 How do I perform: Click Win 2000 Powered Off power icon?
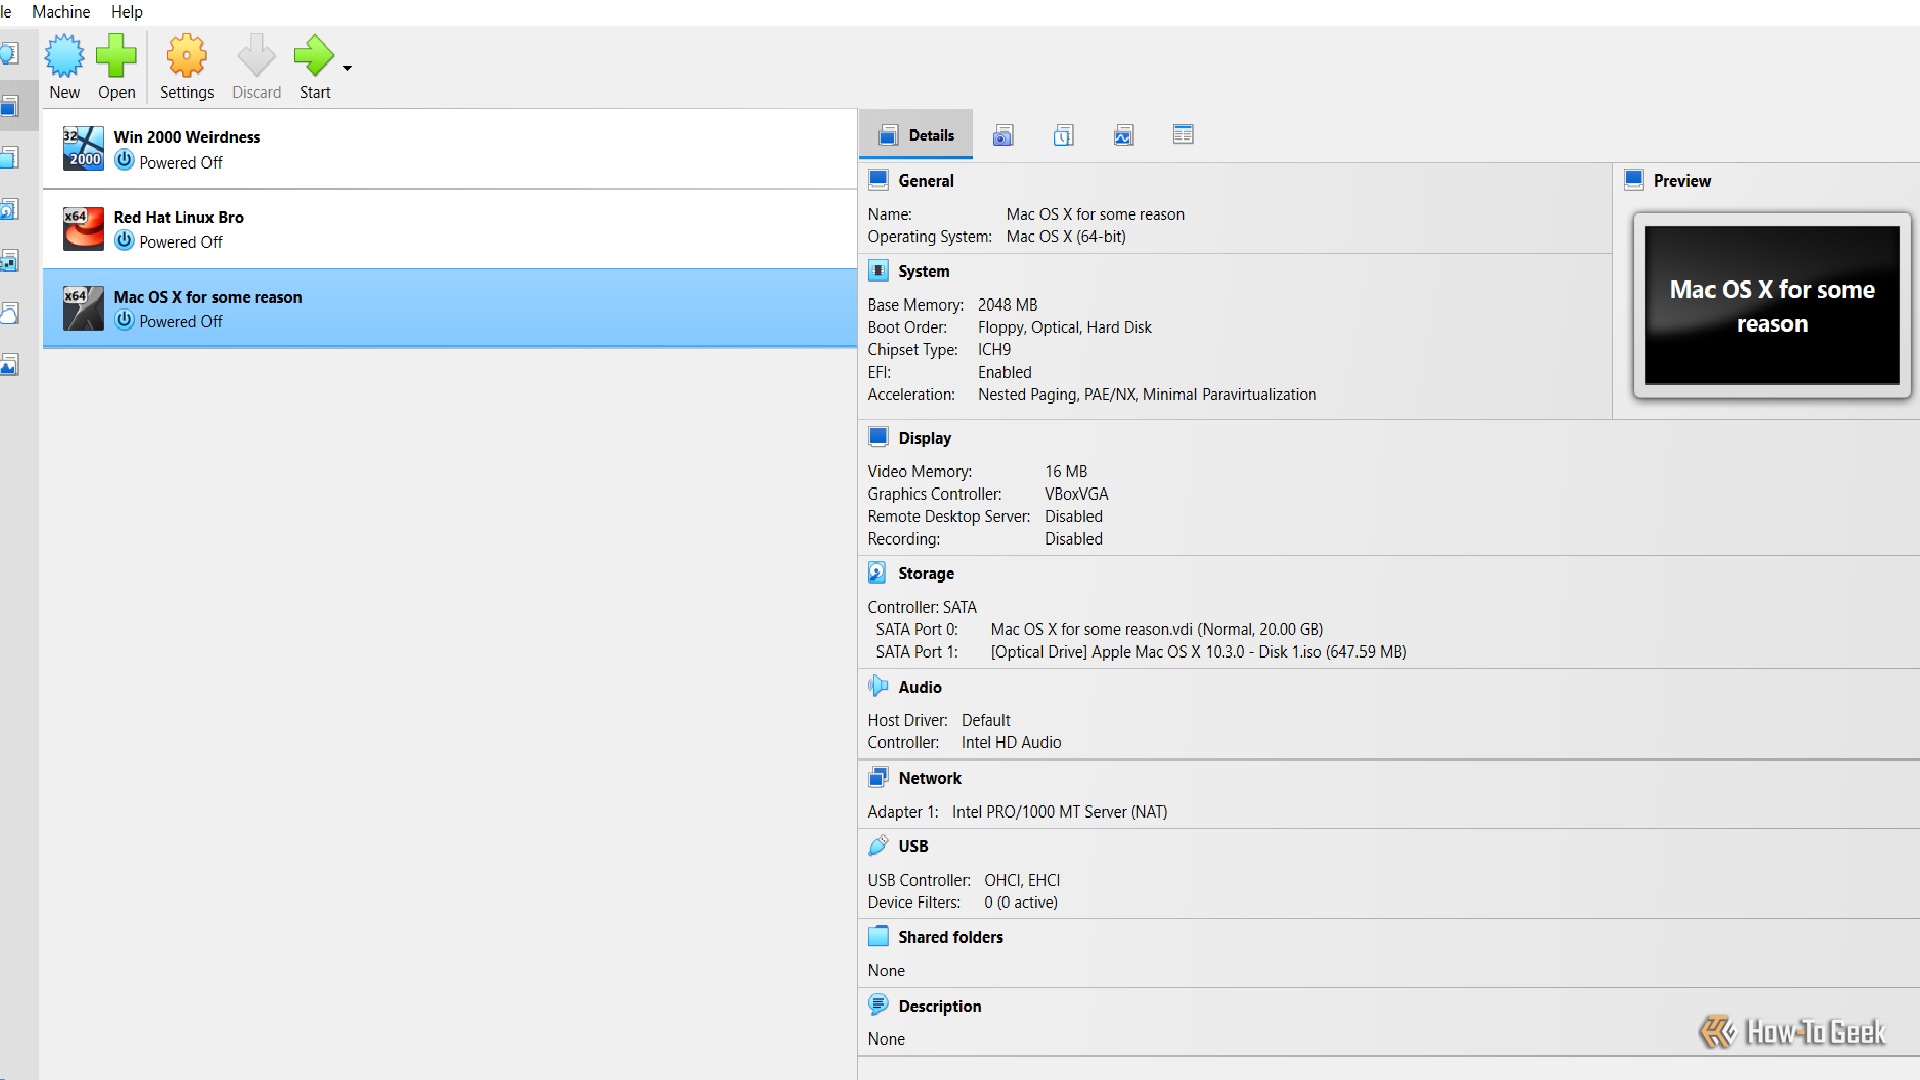(124, 160)
